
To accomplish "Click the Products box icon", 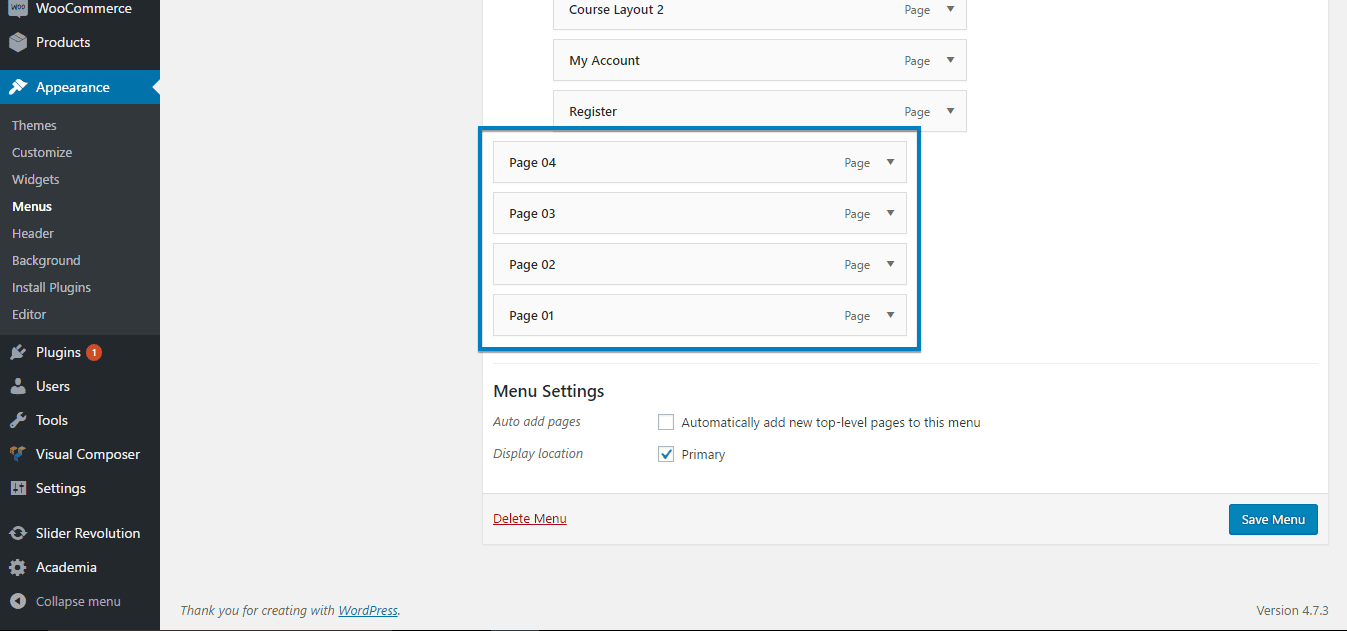I will pyautogui.click(x=18, y=43).
